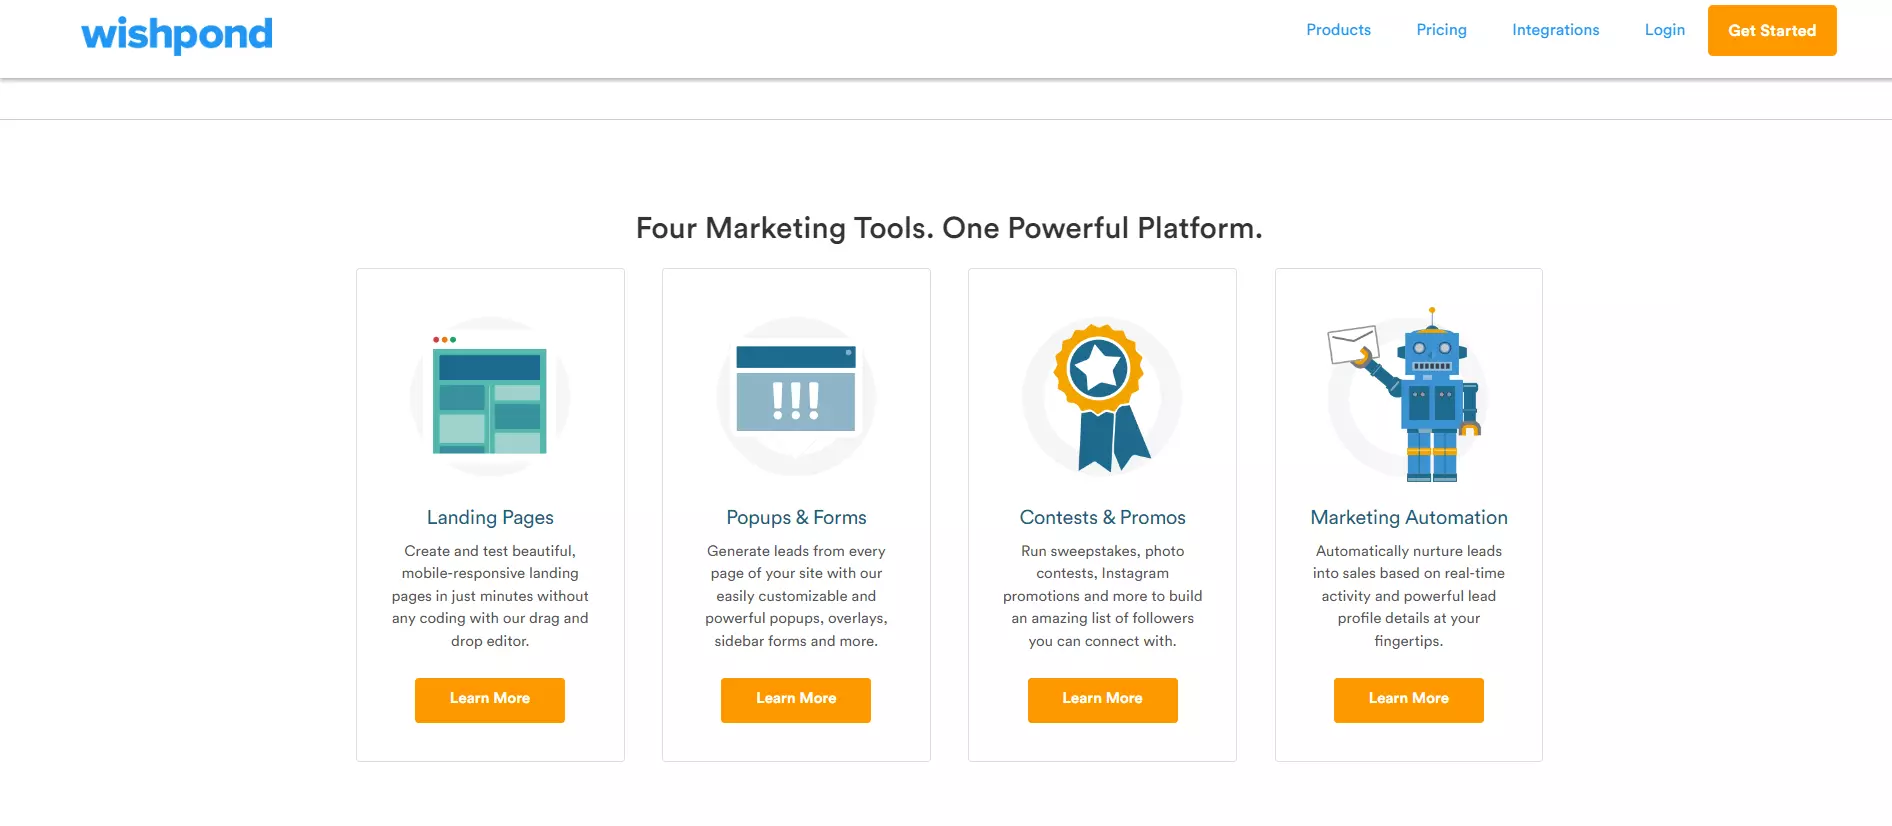1892x826 pixels.
Task: Click the Landing Pages layout icon
Action: point(490,398)
